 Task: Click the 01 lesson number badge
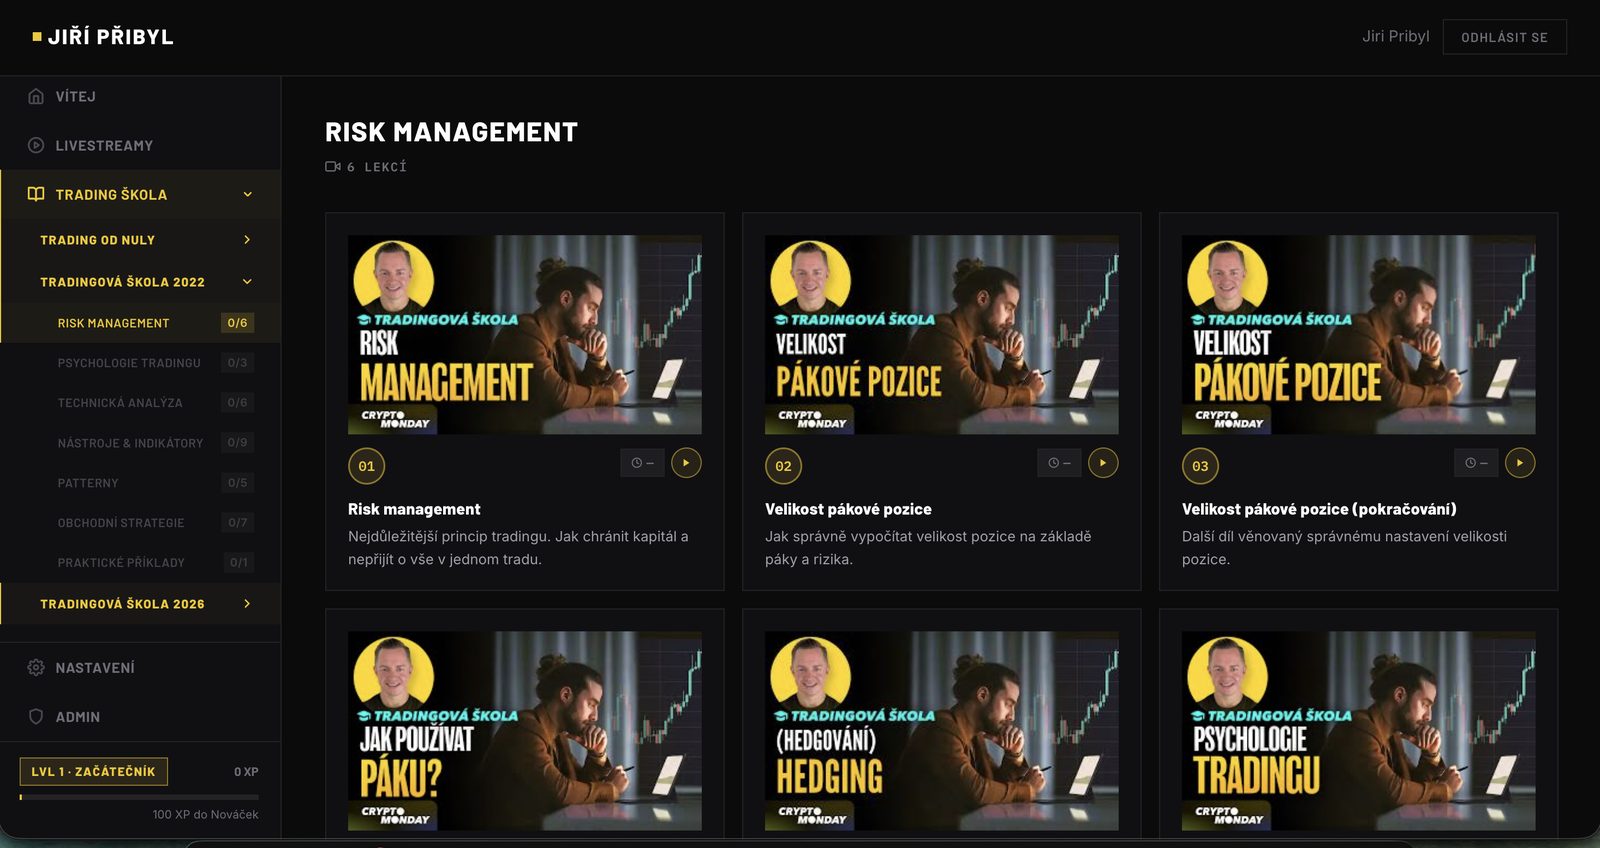[367, 466]
